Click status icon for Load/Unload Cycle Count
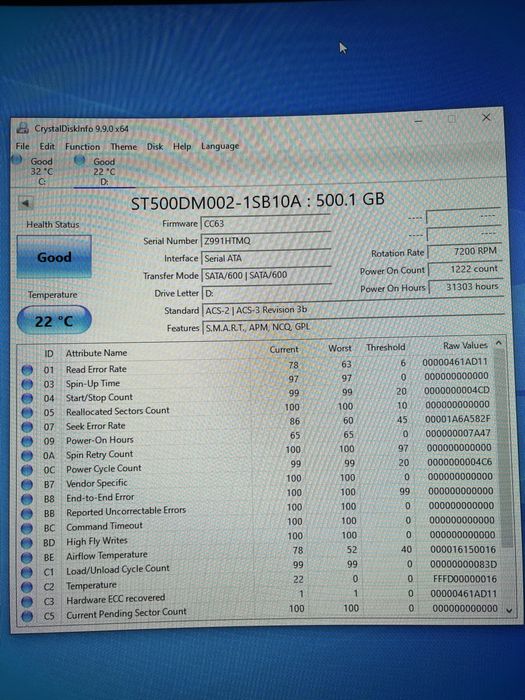 pos(27,572)
